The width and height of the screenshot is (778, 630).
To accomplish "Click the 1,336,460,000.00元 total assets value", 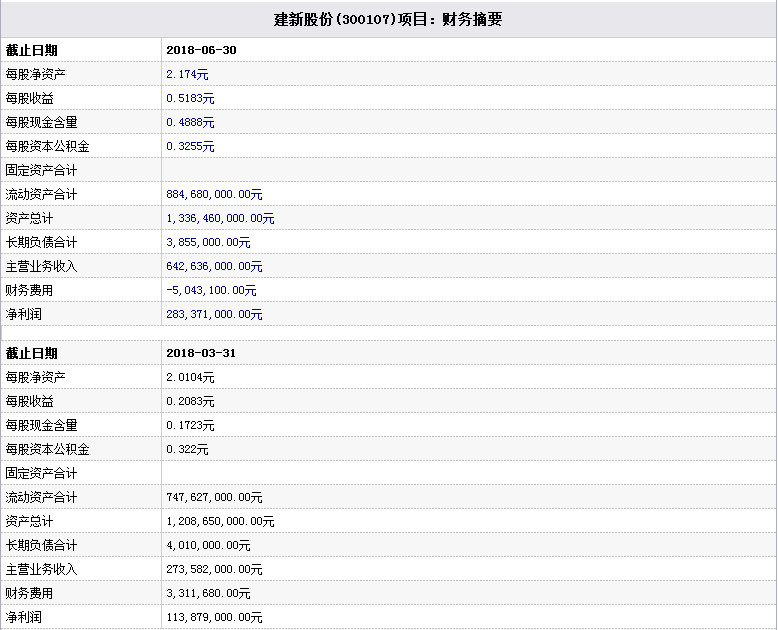I will [220, 218].
